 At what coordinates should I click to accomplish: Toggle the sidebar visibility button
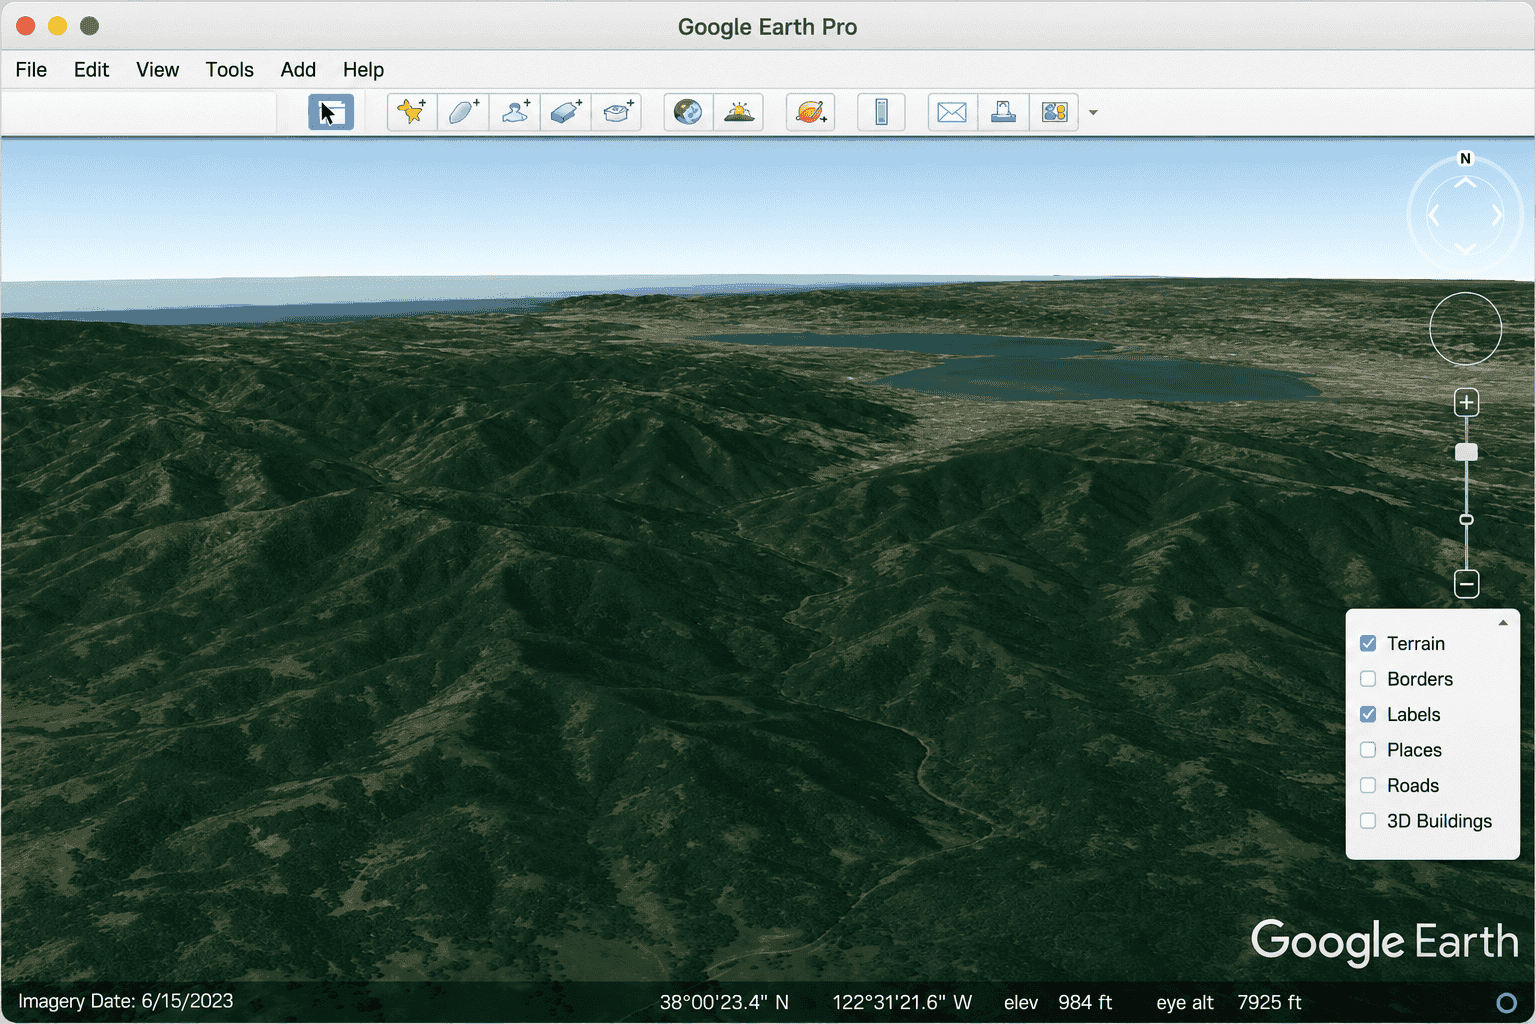(x=331, y=112)
